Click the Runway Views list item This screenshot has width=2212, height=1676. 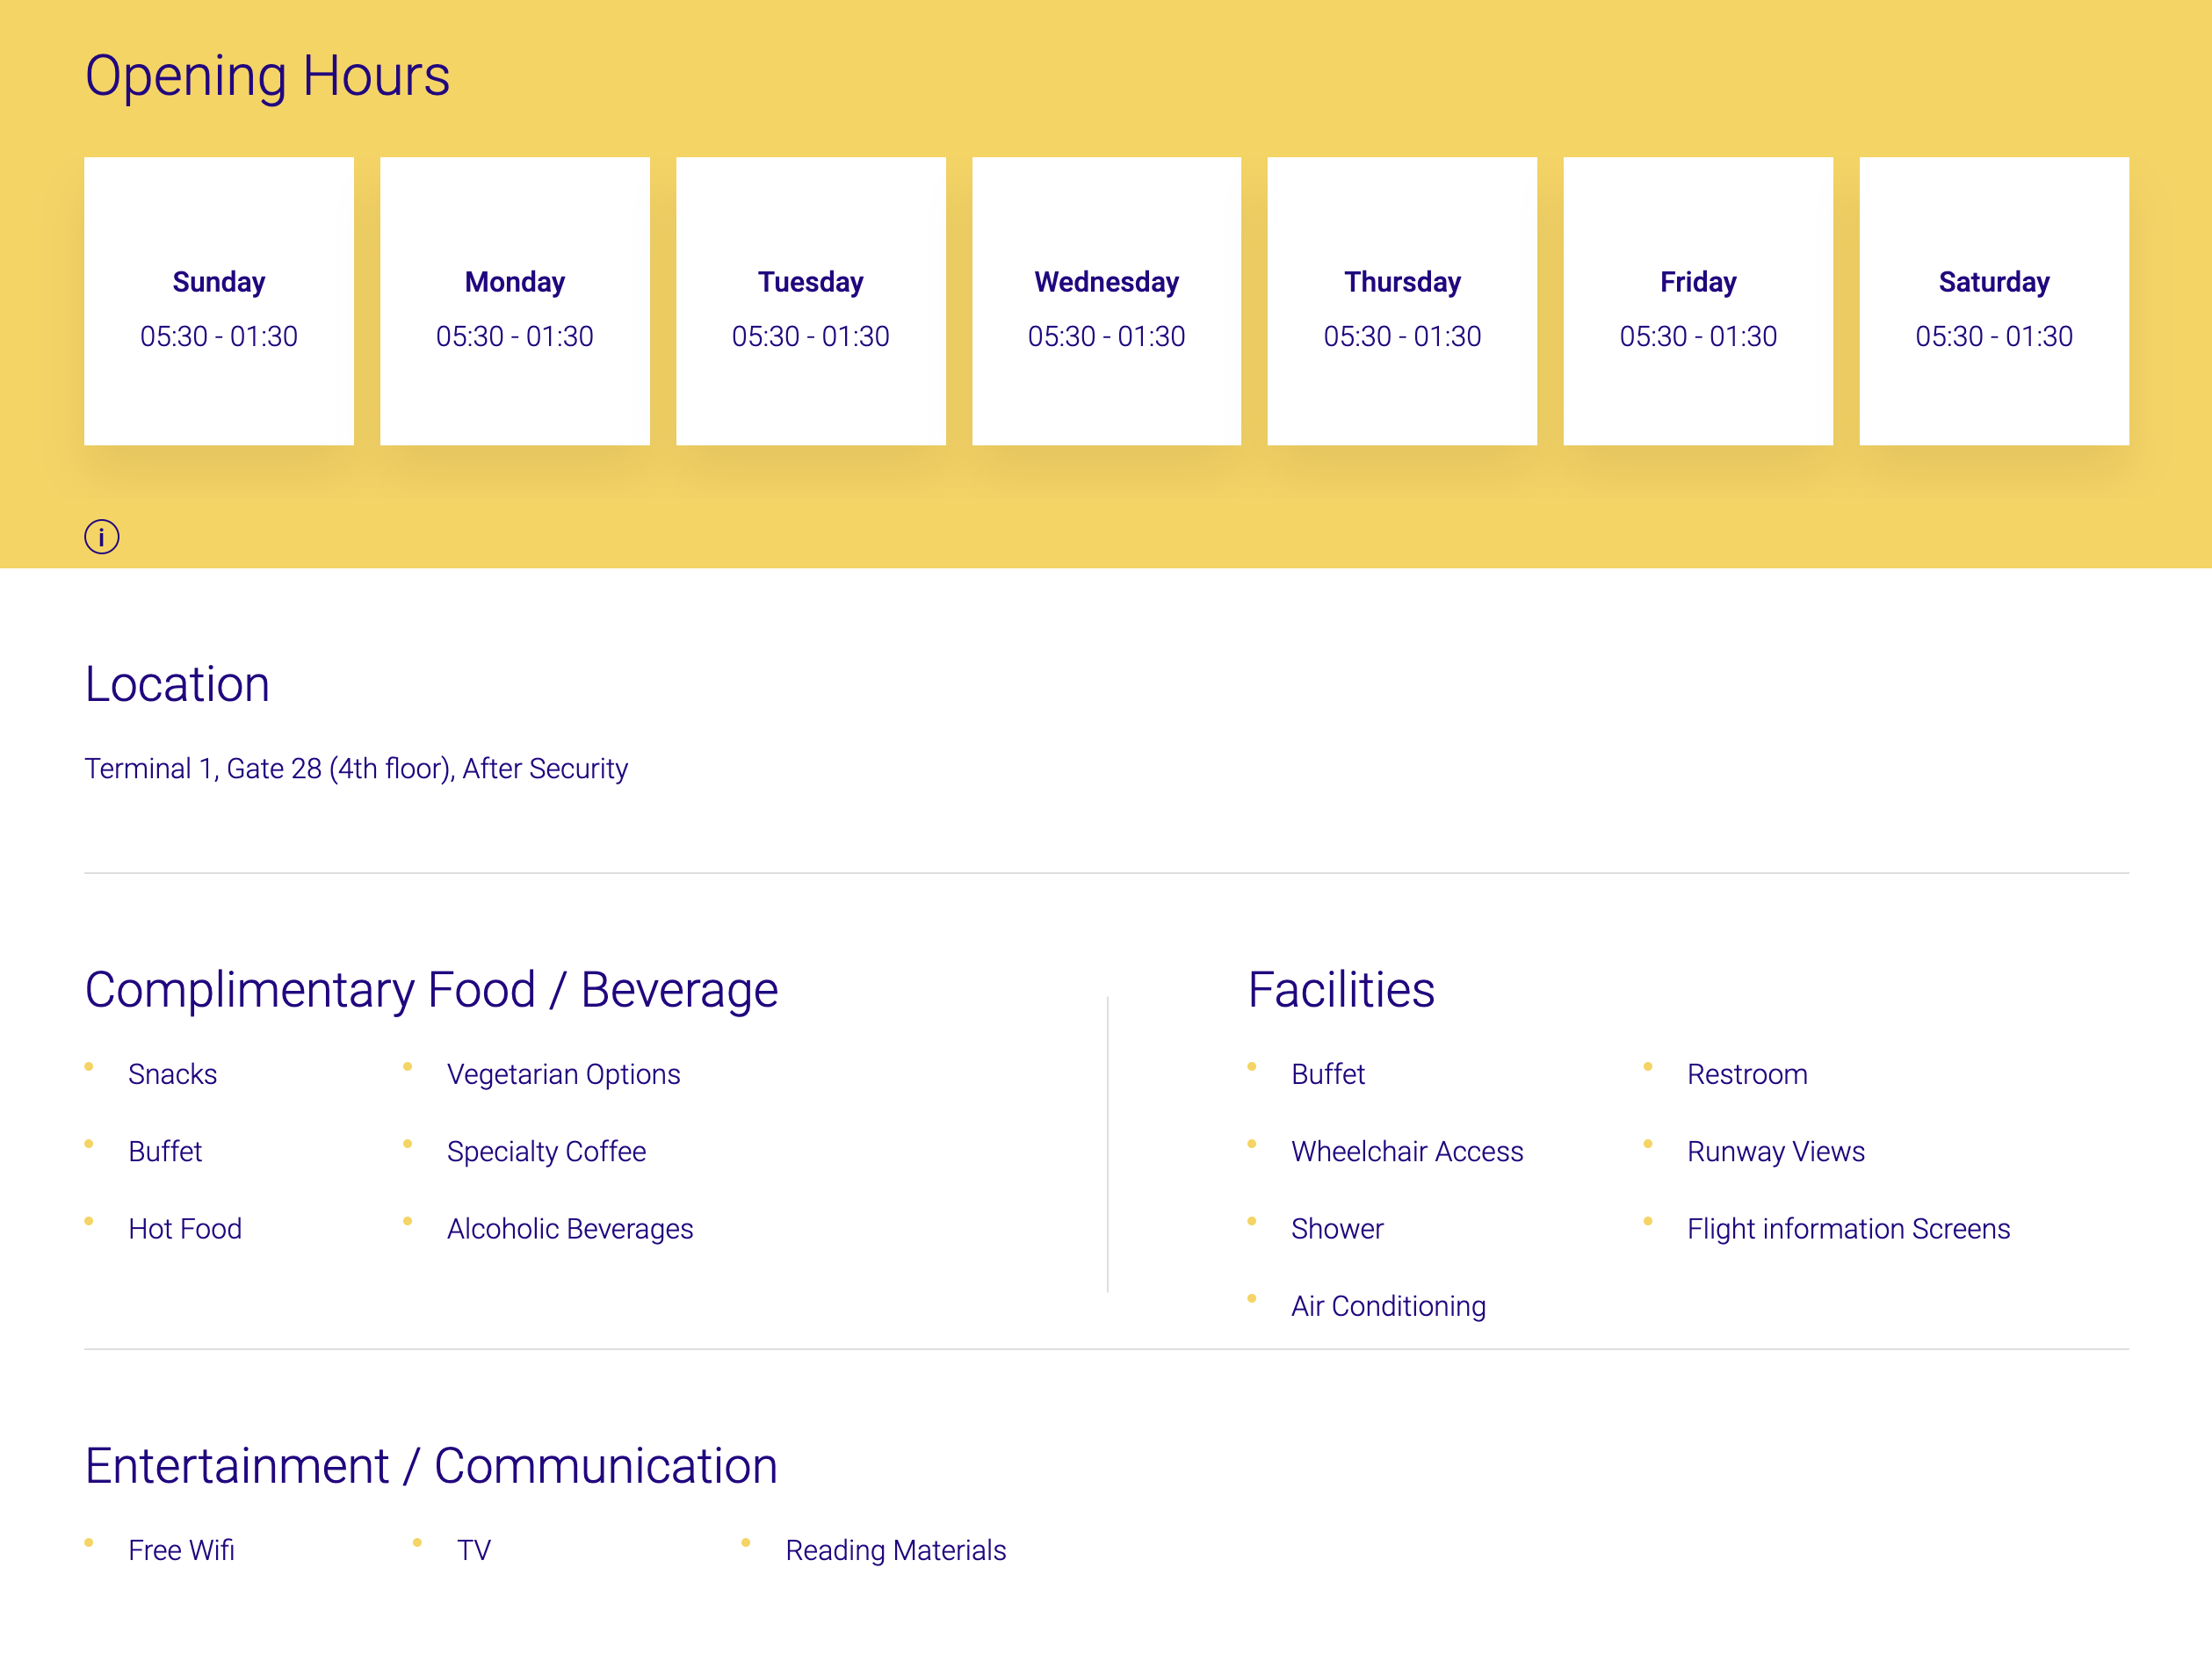(1776, 1152)
